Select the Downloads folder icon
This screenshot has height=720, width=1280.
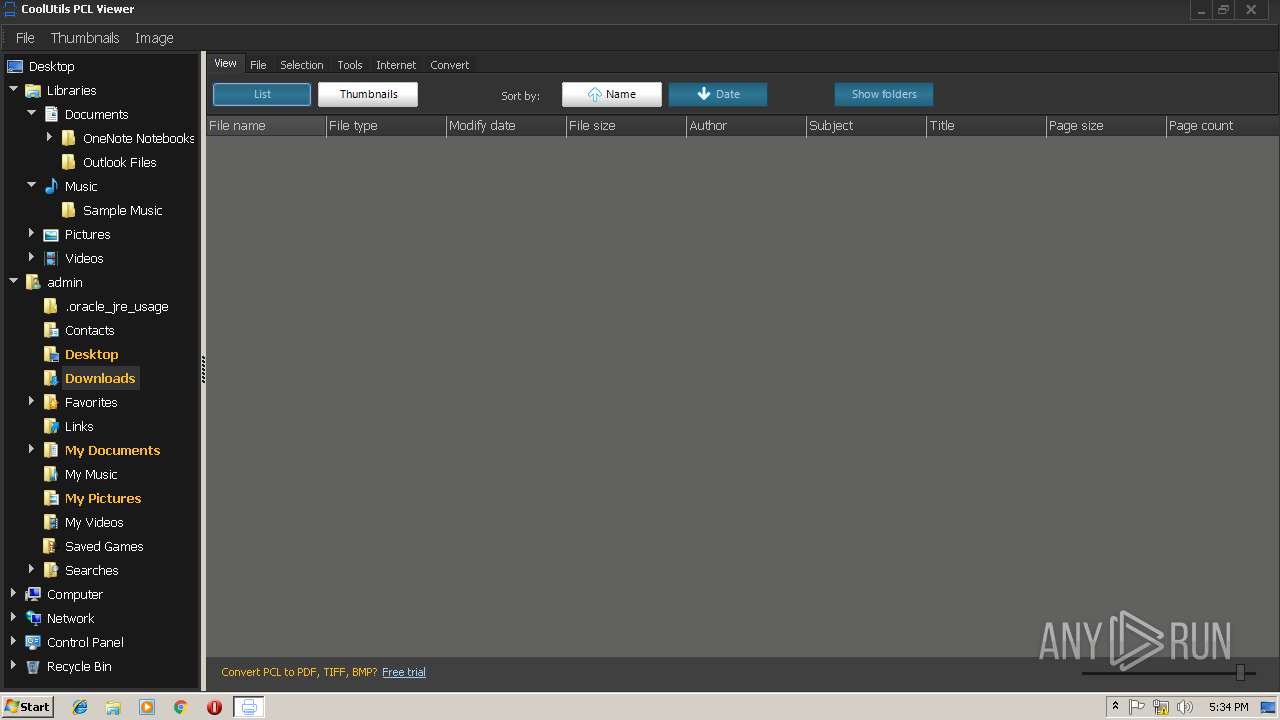coord(51,378)
